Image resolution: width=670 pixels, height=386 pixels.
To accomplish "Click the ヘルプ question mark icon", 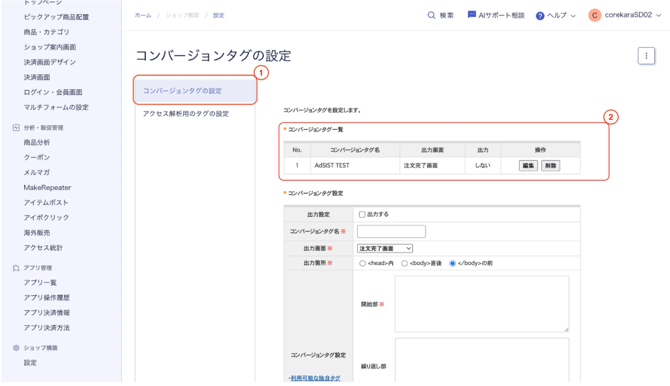I will (x=540, y=16).
